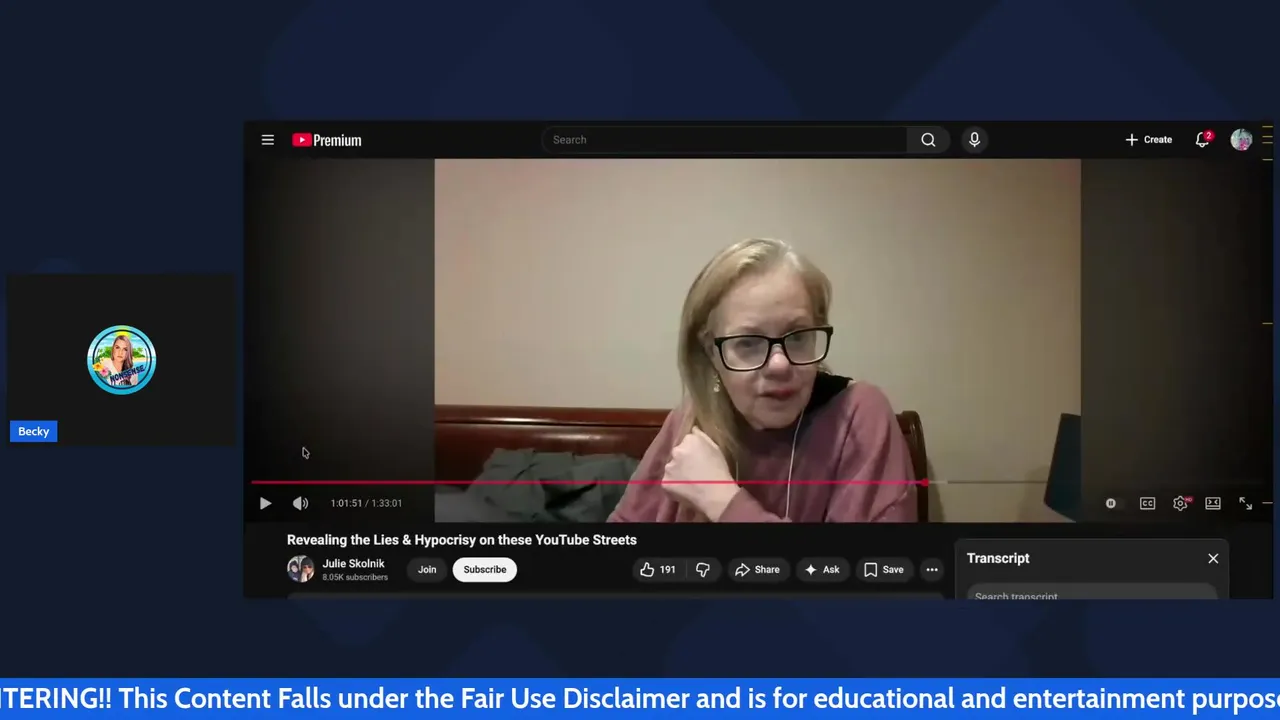Click the video title text
This screenshot has height=720, width=1280.
(462, 540)
